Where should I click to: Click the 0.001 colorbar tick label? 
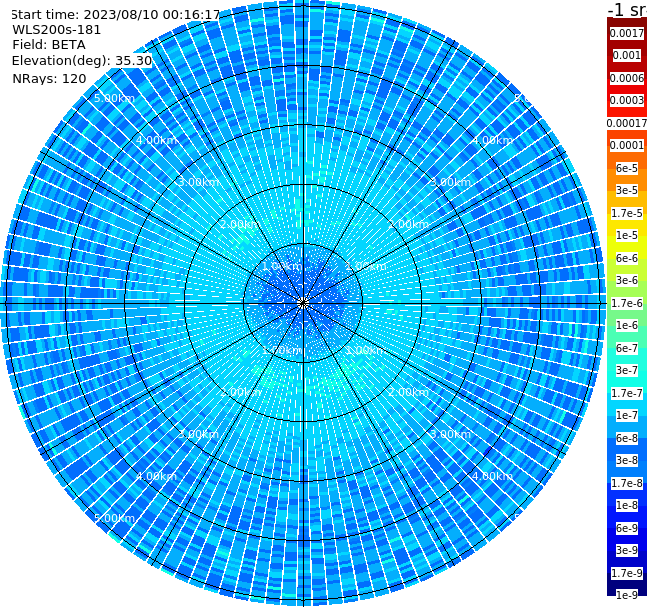tap(627, 56)
